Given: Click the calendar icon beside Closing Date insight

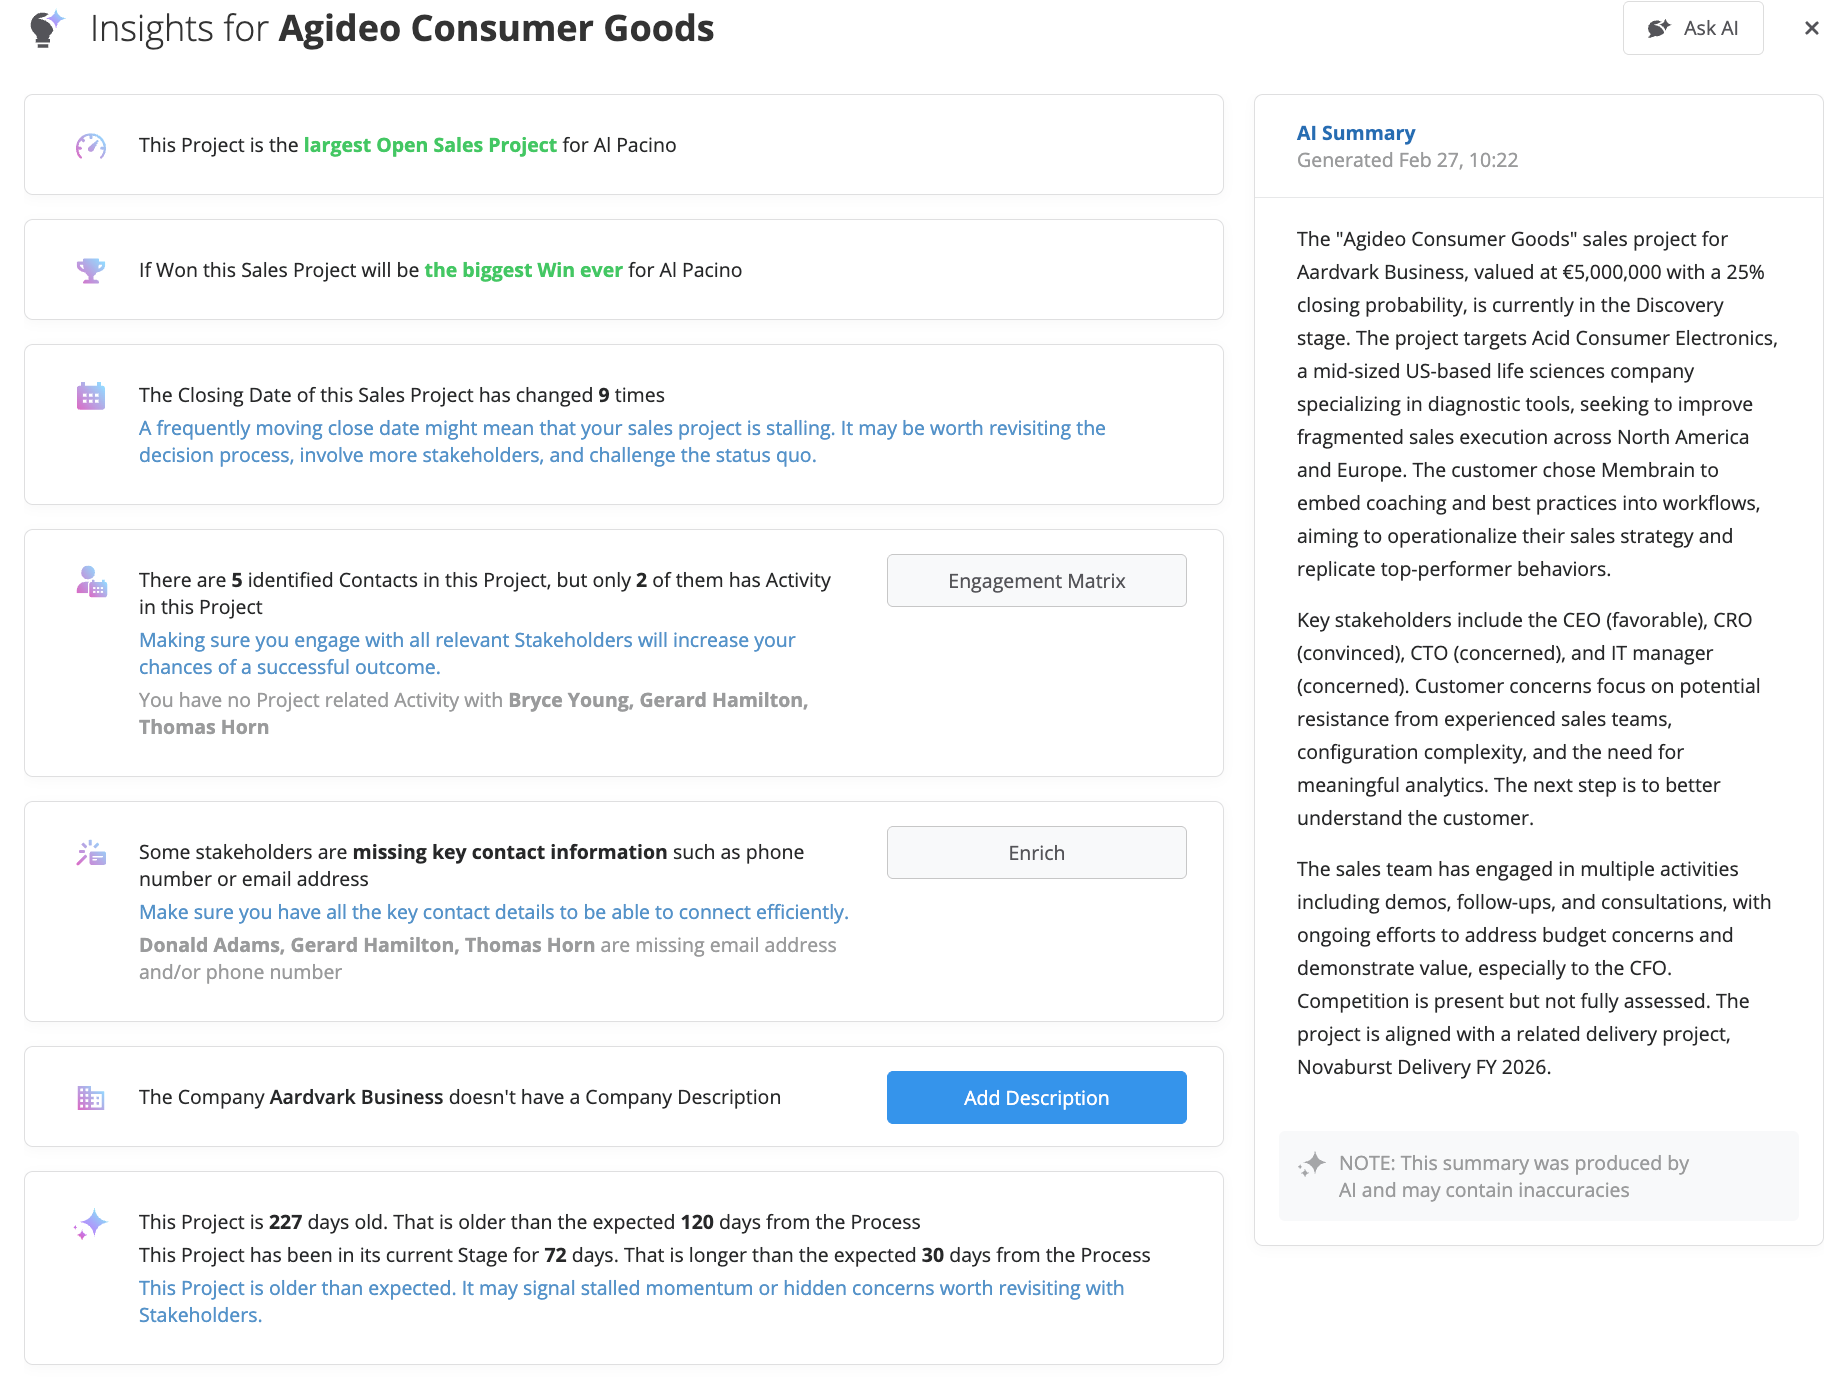Looking at the screenshot, I should tap(91, 396).
